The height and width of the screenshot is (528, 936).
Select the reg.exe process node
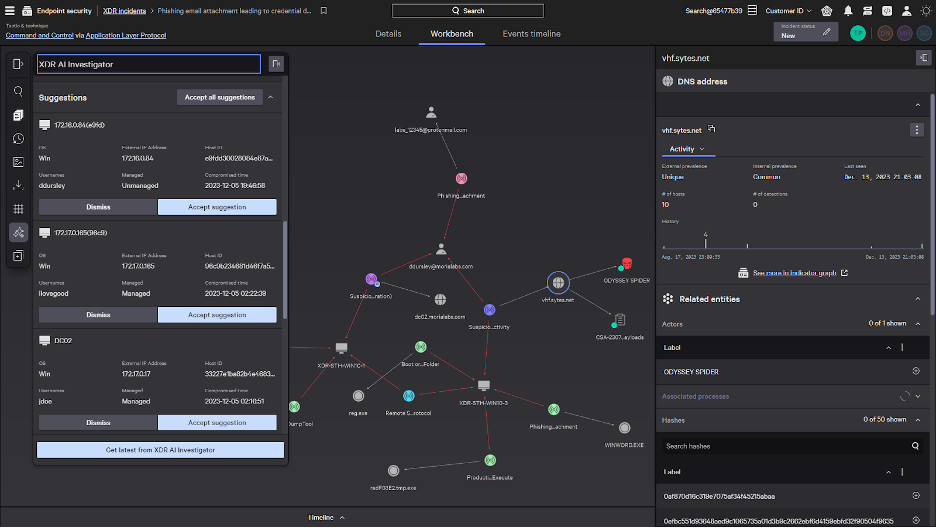(358, 396)
